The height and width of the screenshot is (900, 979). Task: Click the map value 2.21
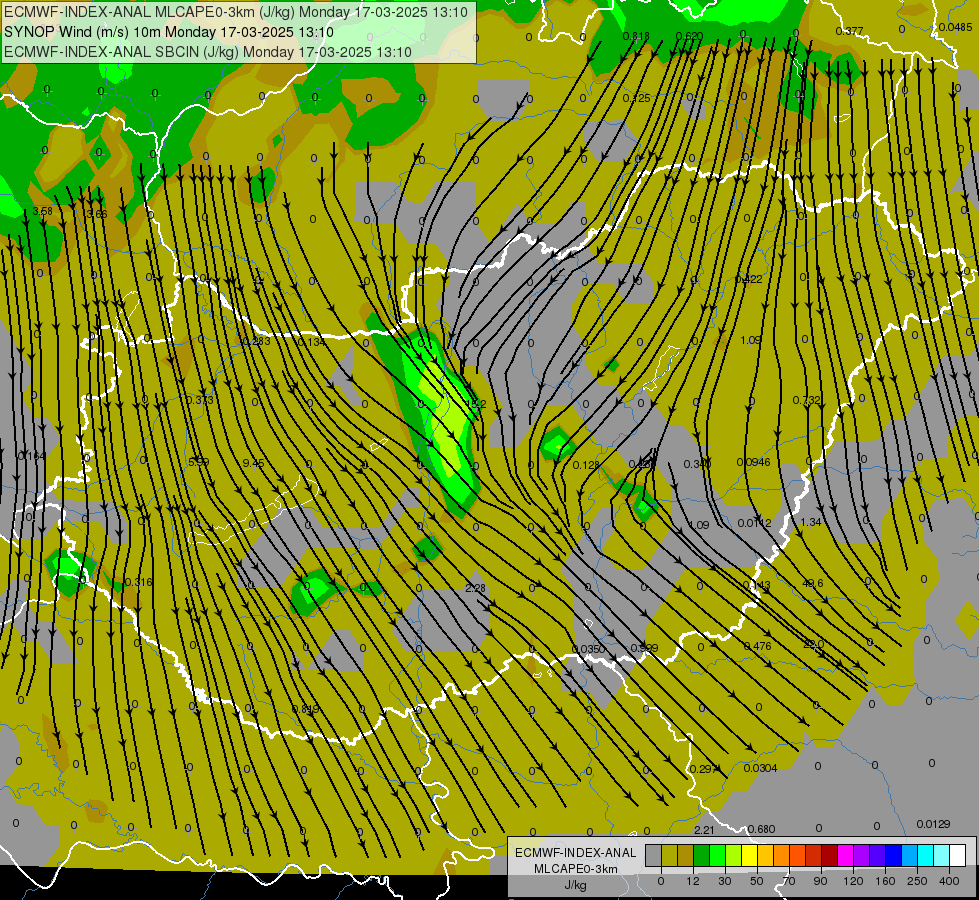[x=704, y=830]
